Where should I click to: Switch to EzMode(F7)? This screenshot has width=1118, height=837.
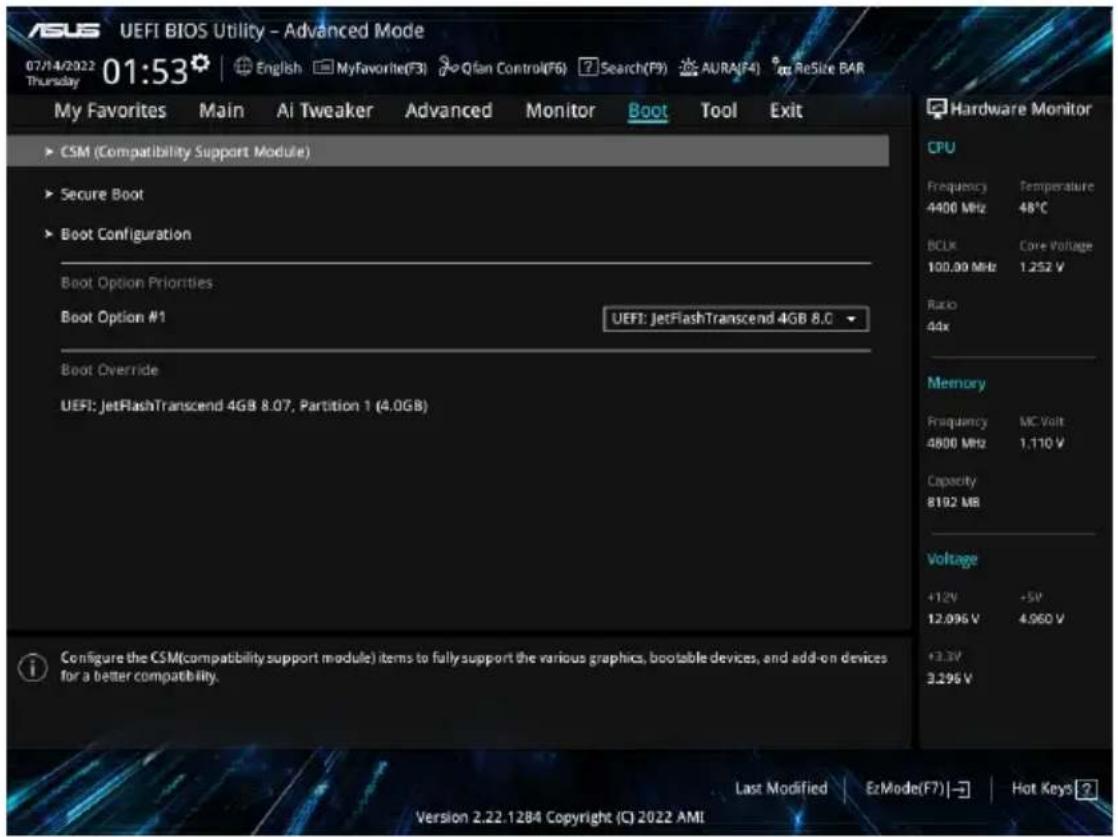(x=917, y=789)
